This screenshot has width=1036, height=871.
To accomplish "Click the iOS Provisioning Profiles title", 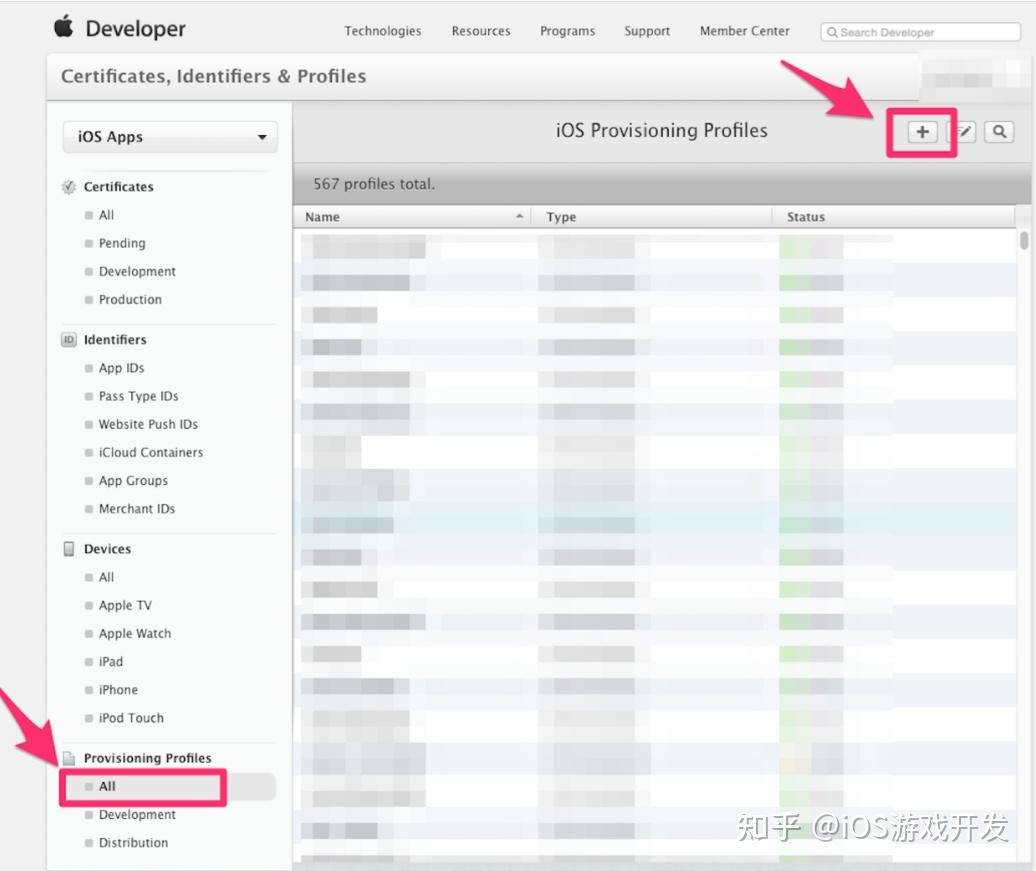I will 661,131.
